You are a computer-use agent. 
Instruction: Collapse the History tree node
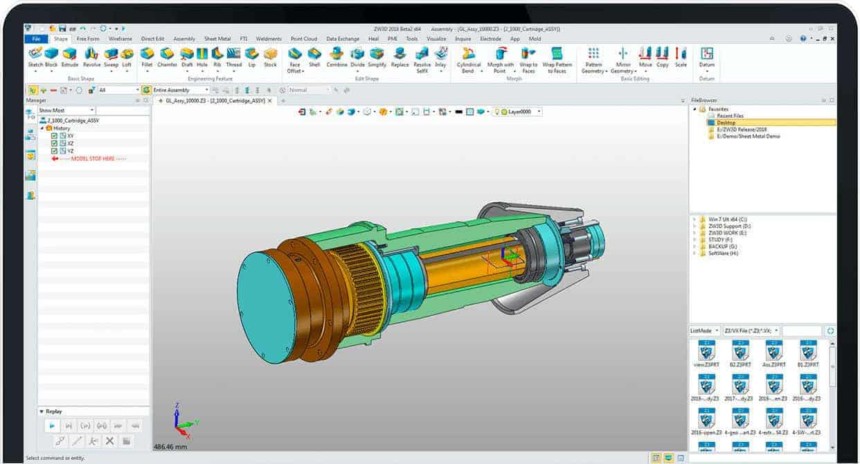pos(43,128)
